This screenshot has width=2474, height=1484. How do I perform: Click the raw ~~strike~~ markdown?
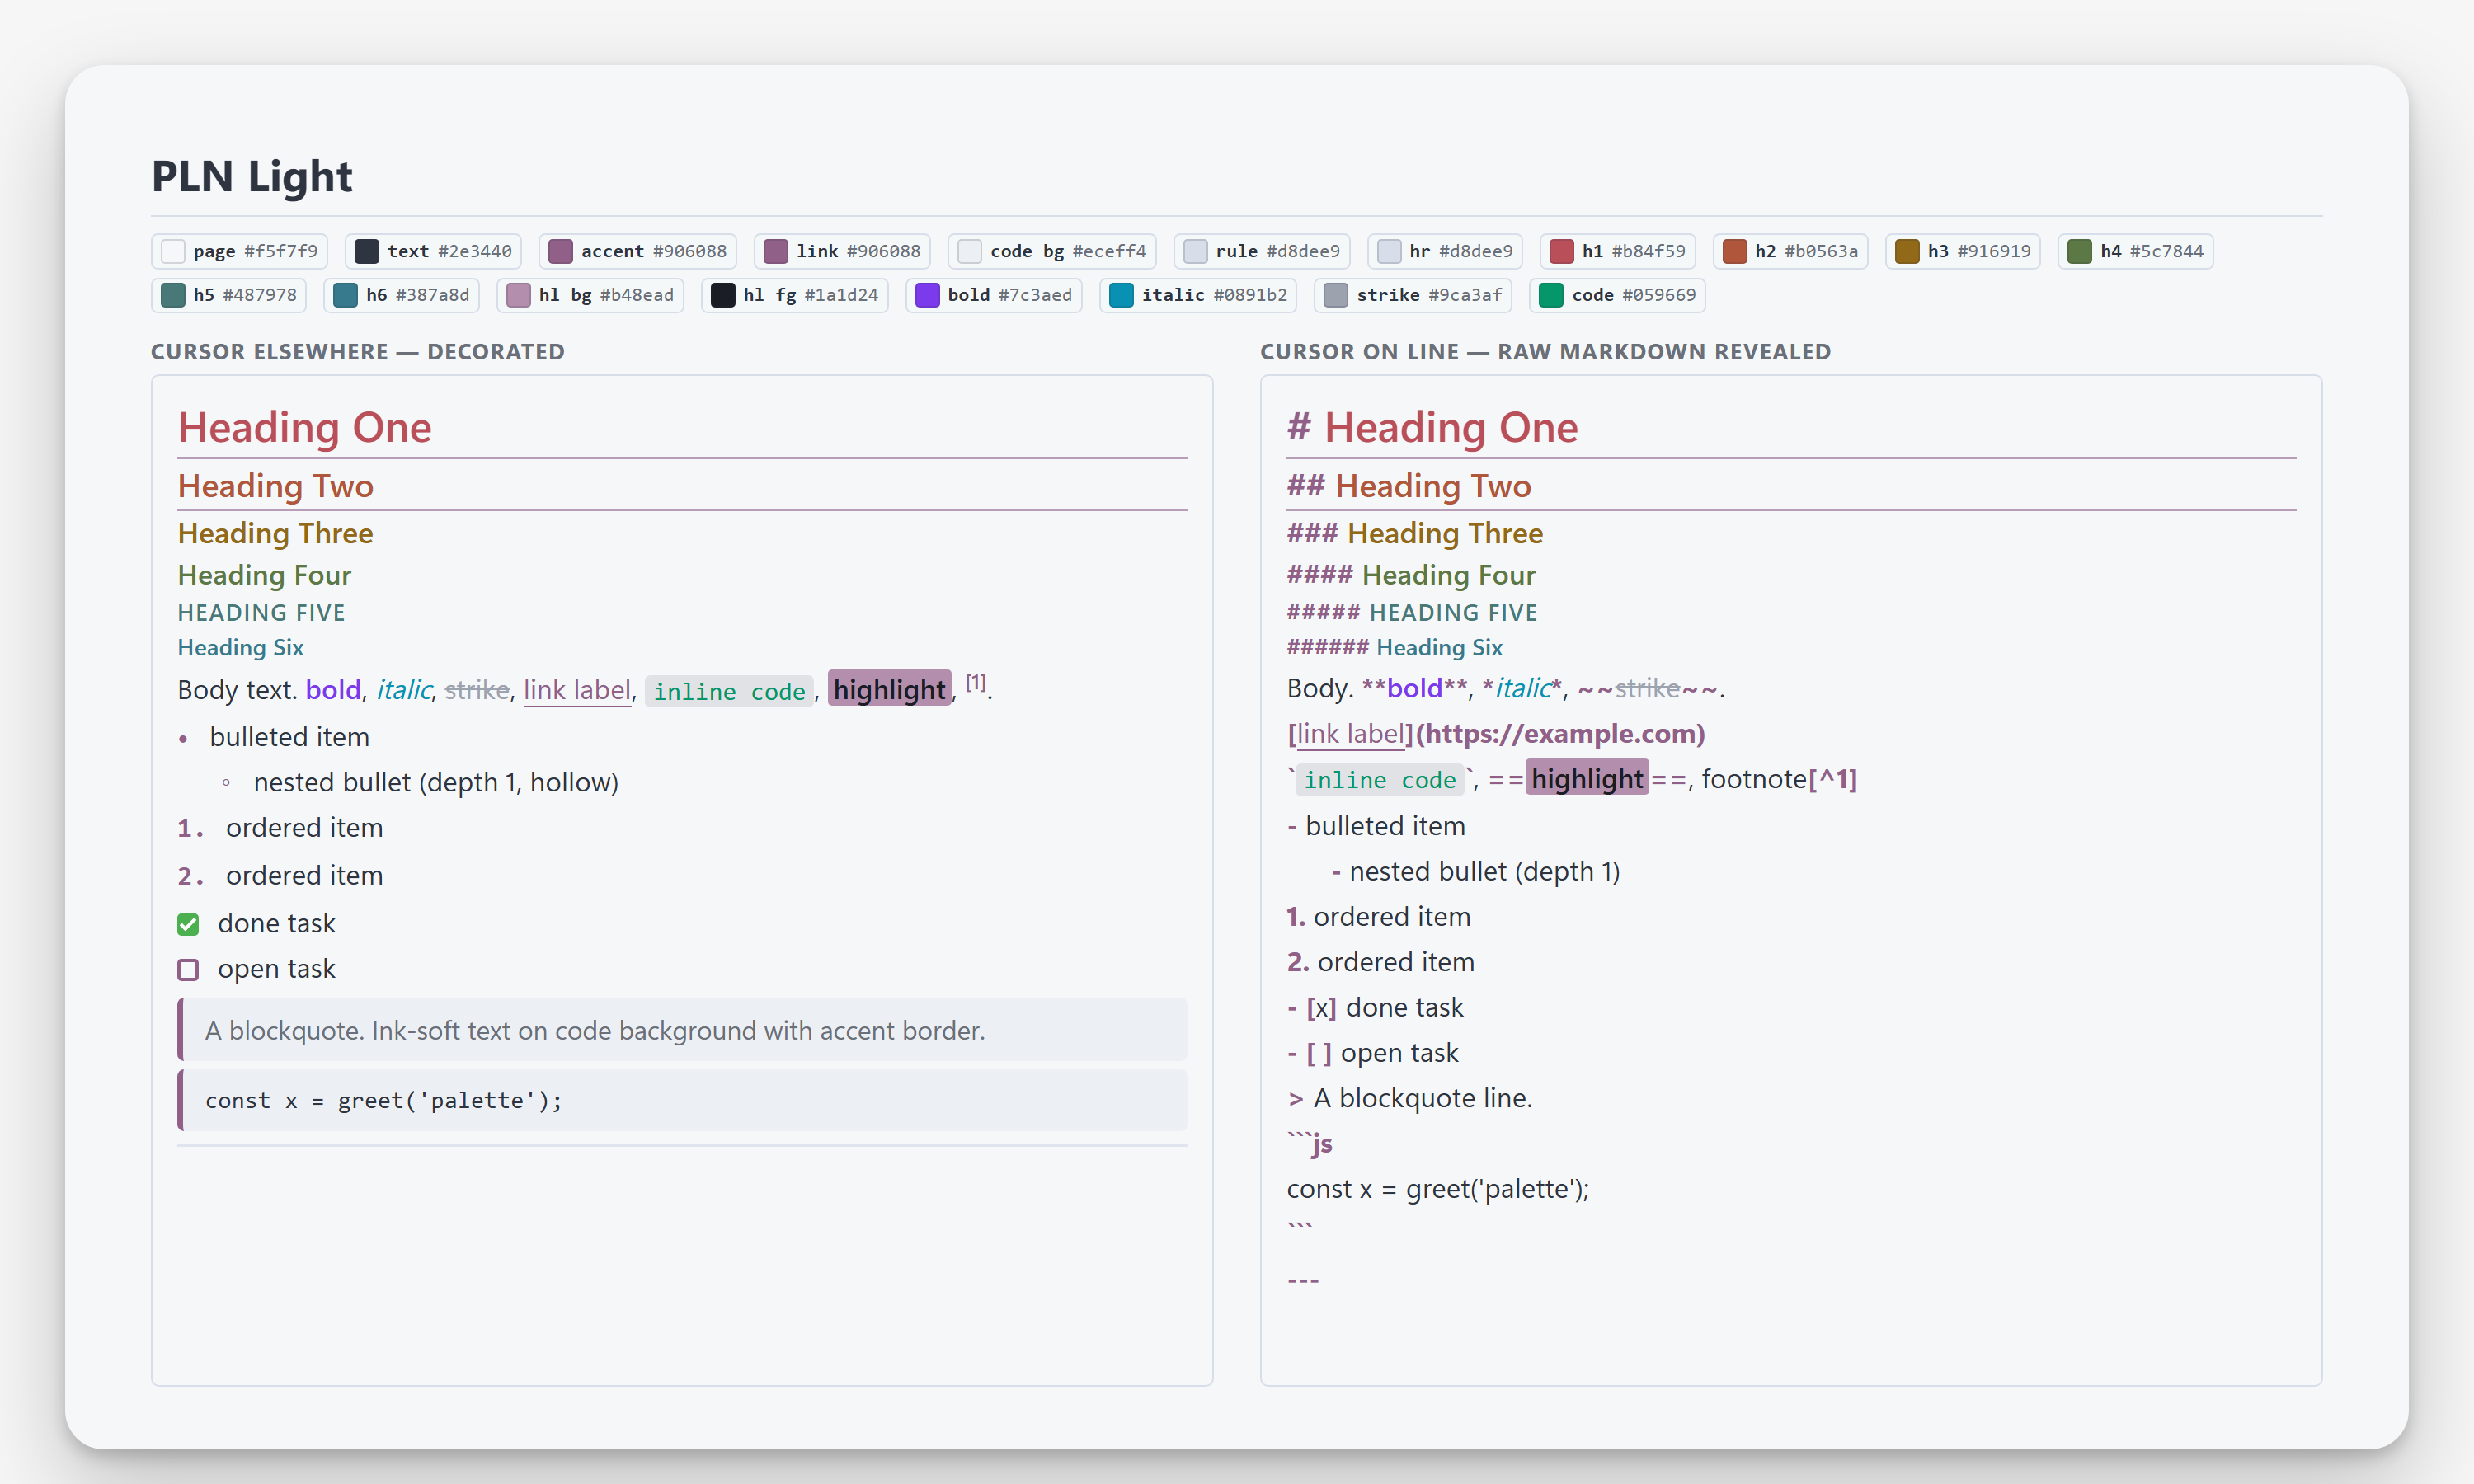pyautogui.click(x=1647, y=688)
